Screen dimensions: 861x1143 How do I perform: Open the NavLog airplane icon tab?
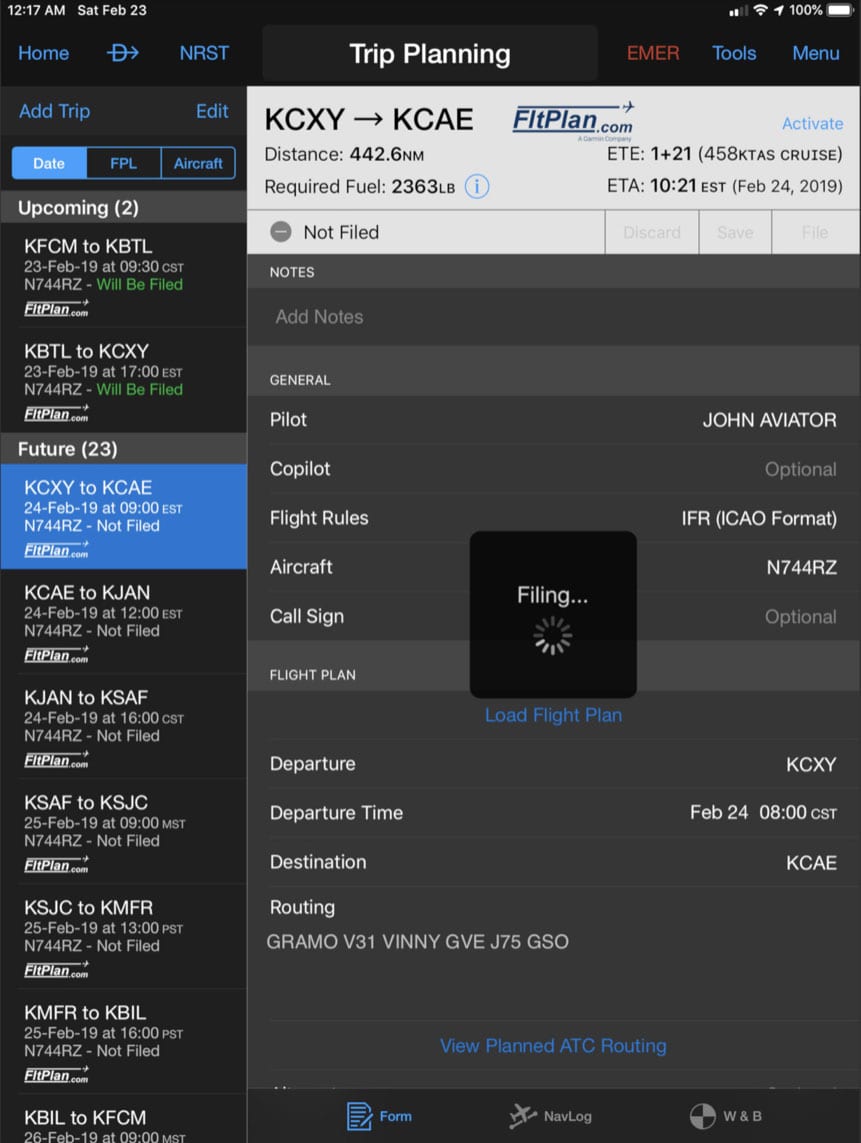pos(522,1116)
